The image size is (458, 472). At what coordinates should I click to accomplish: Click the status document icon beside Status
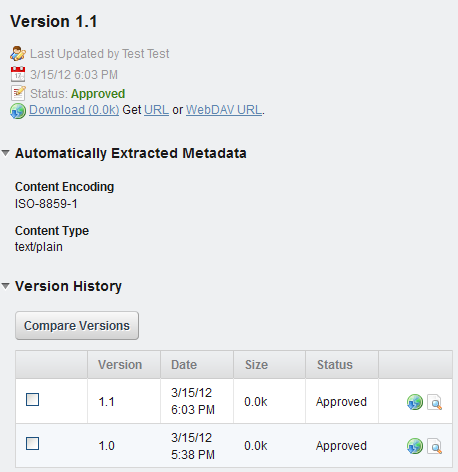18,93
